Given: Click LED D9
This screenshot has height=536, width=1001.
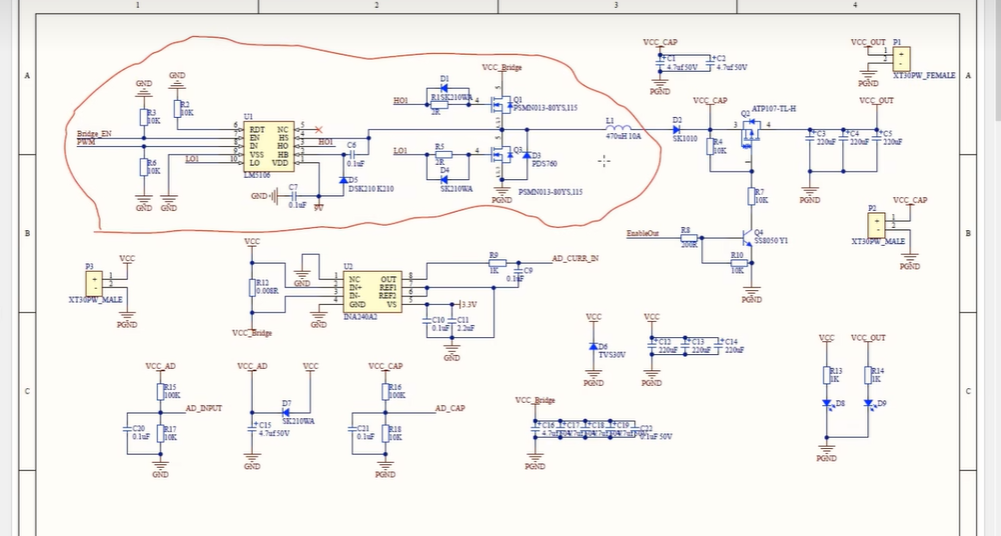Looking at the screenshot, I should pos(868,403).
